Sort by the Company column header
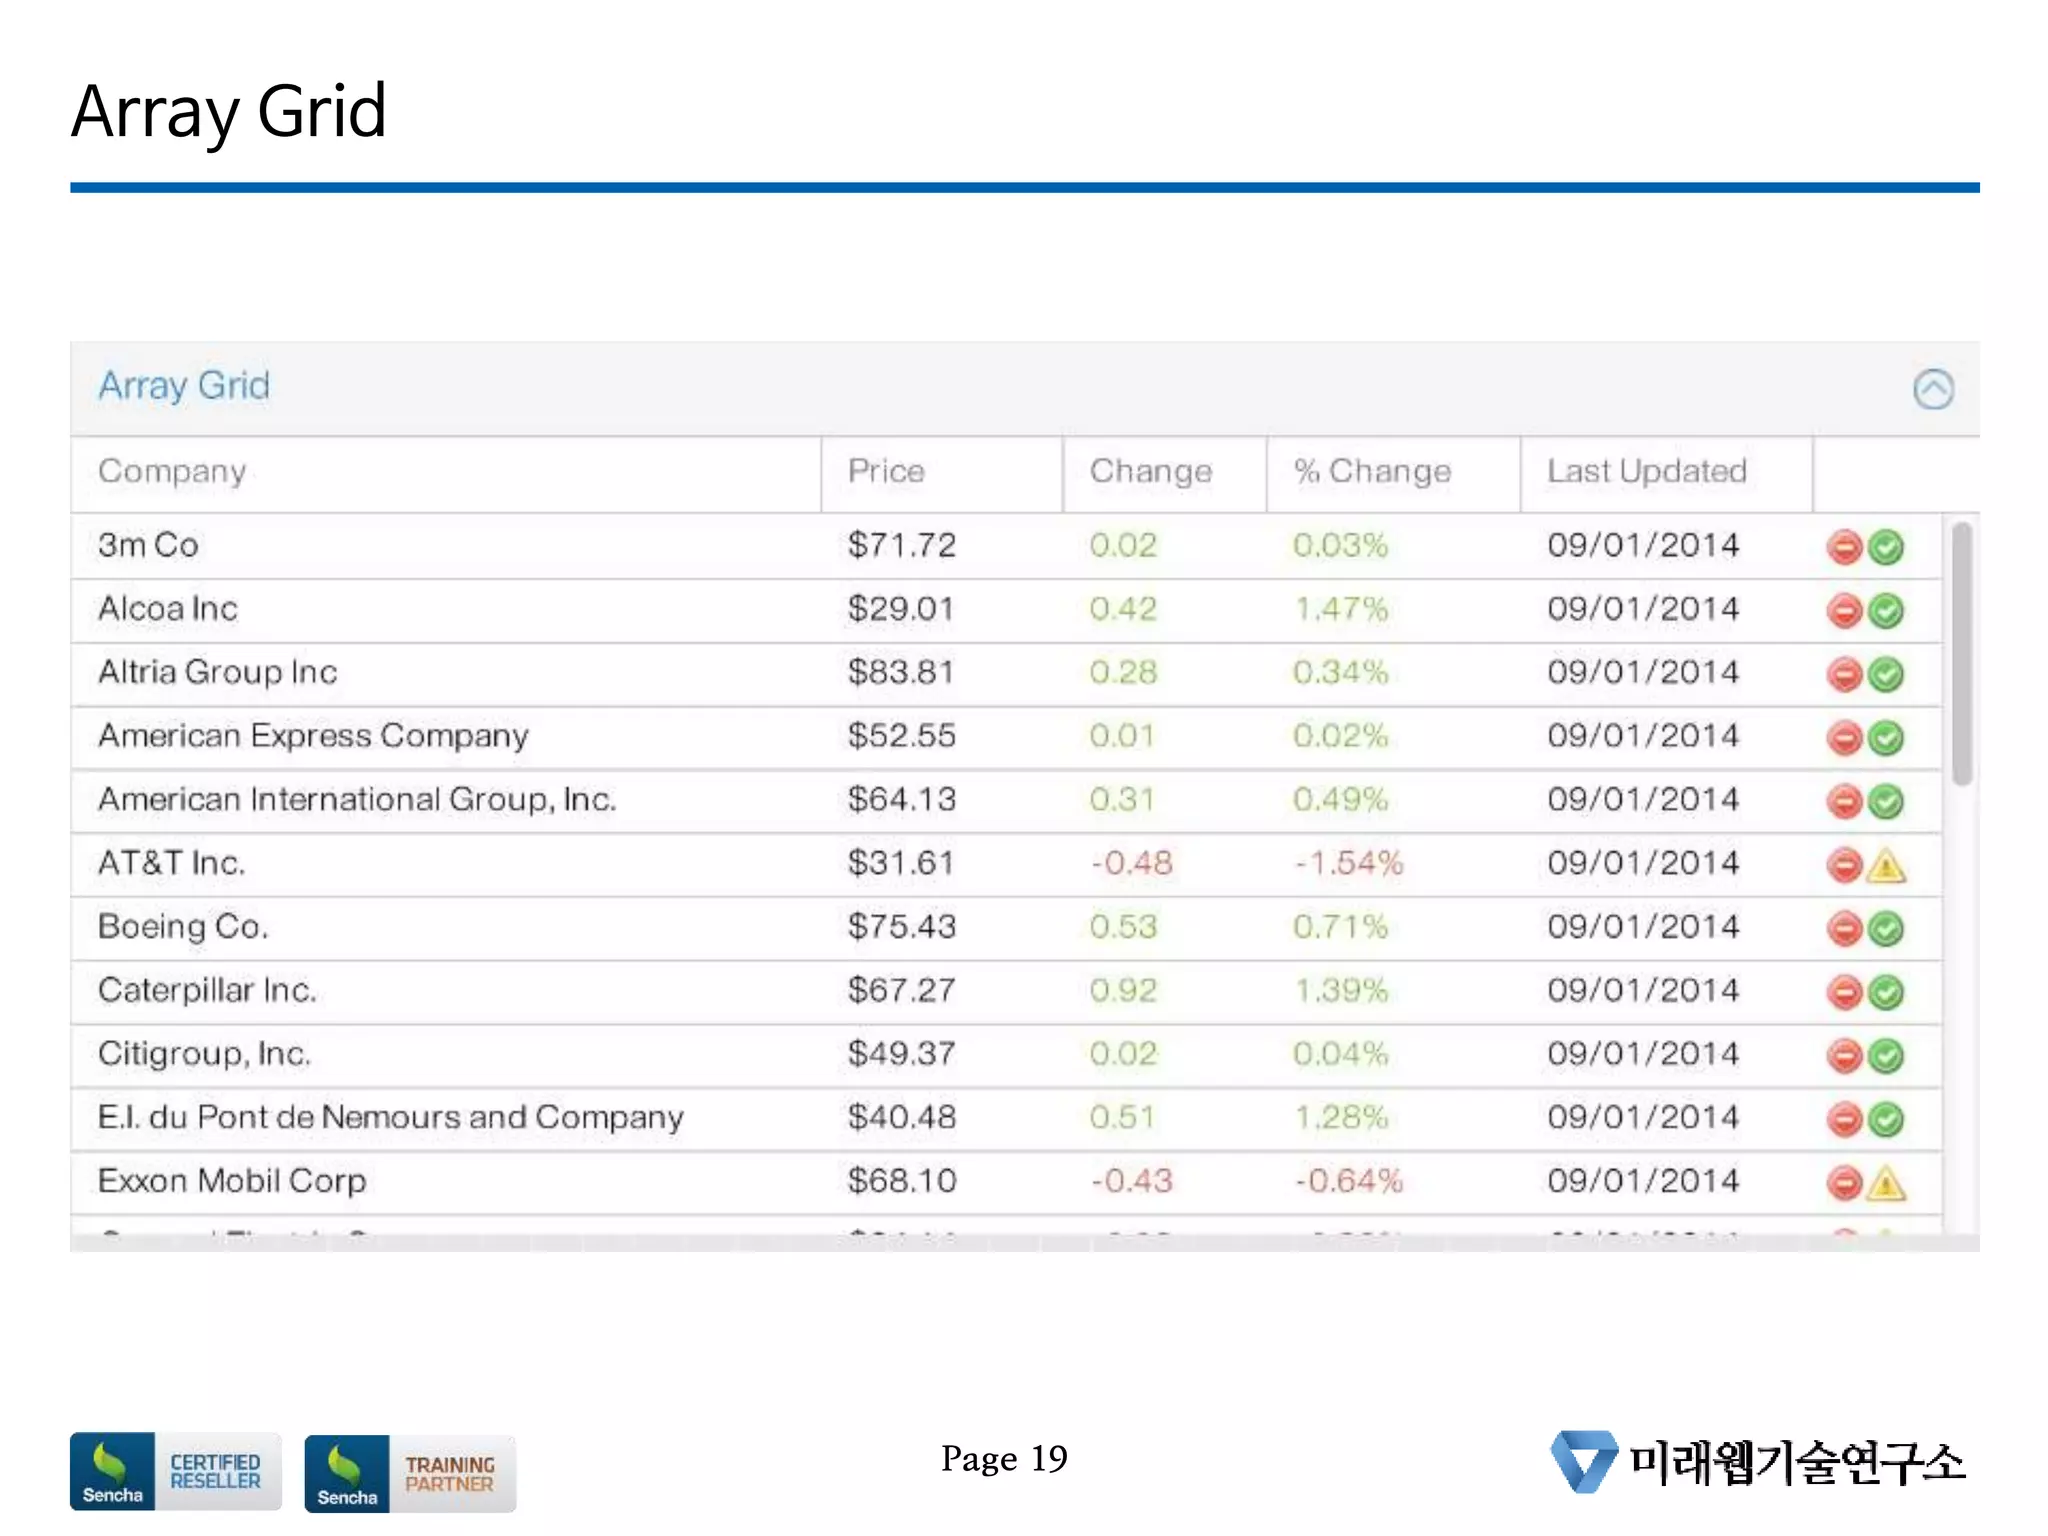 click(x=172, y=472)
